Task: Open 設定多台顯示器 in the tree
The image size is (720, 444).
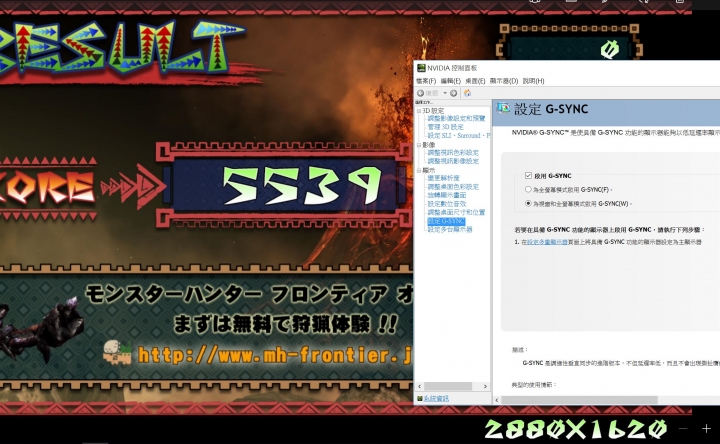Action: click(450, 229)
